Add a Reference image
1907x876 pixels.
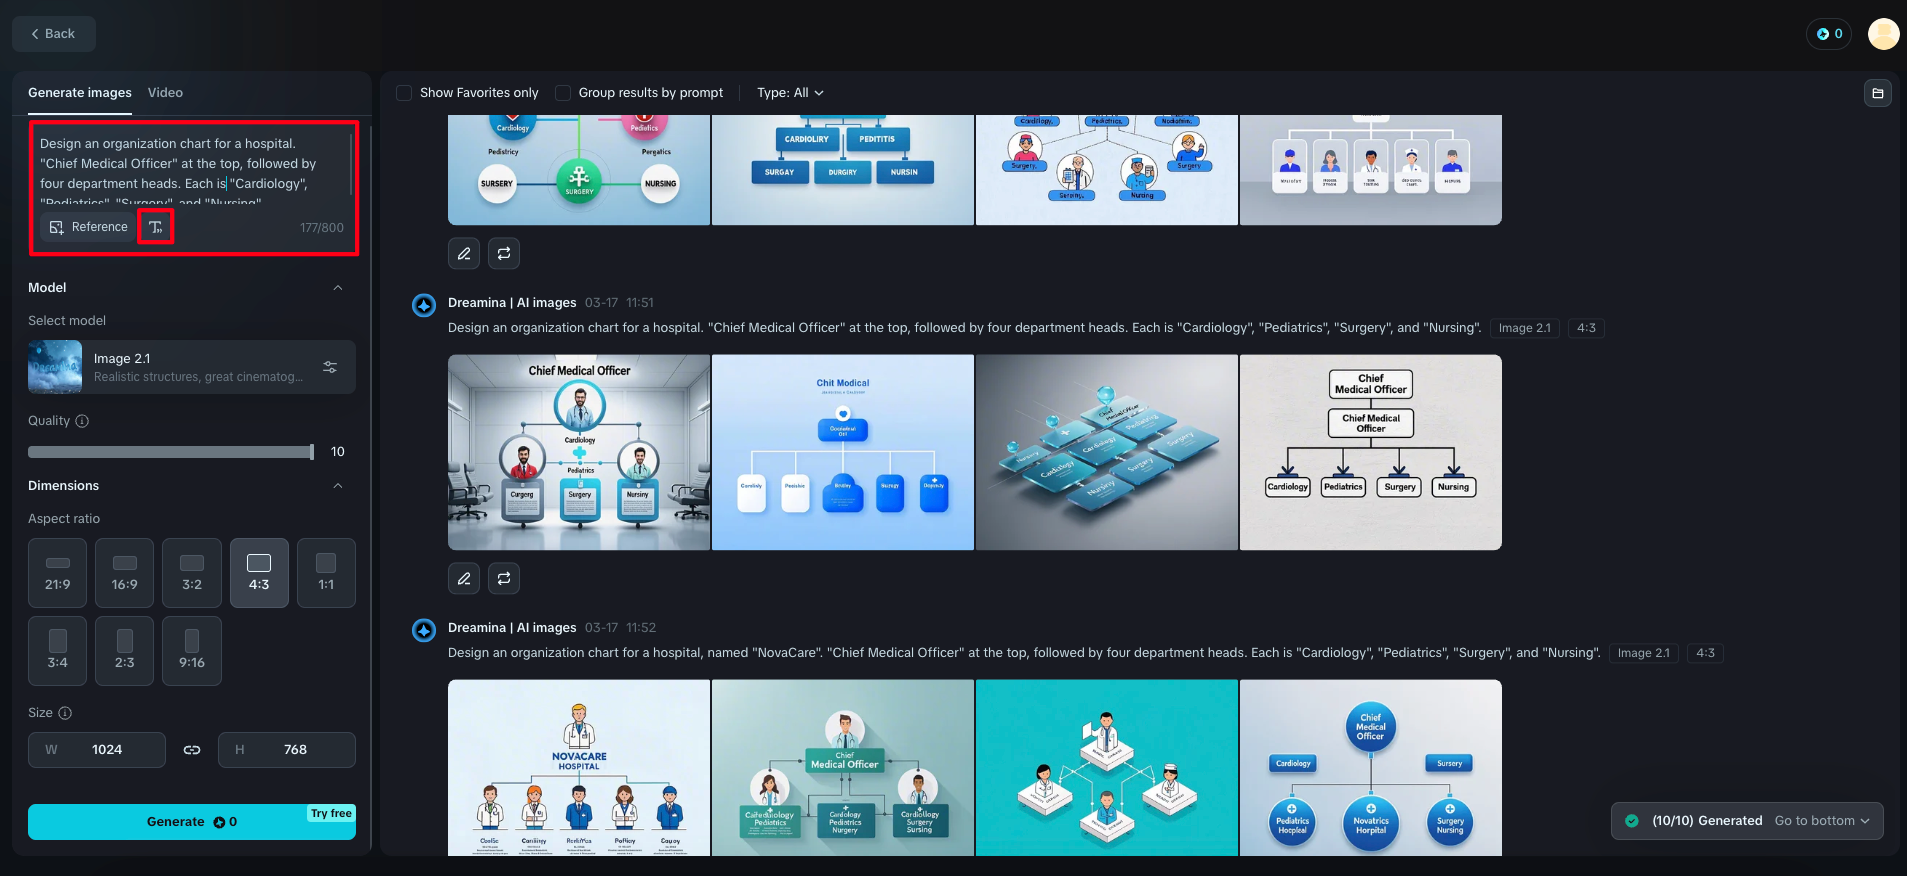point(89,227)
